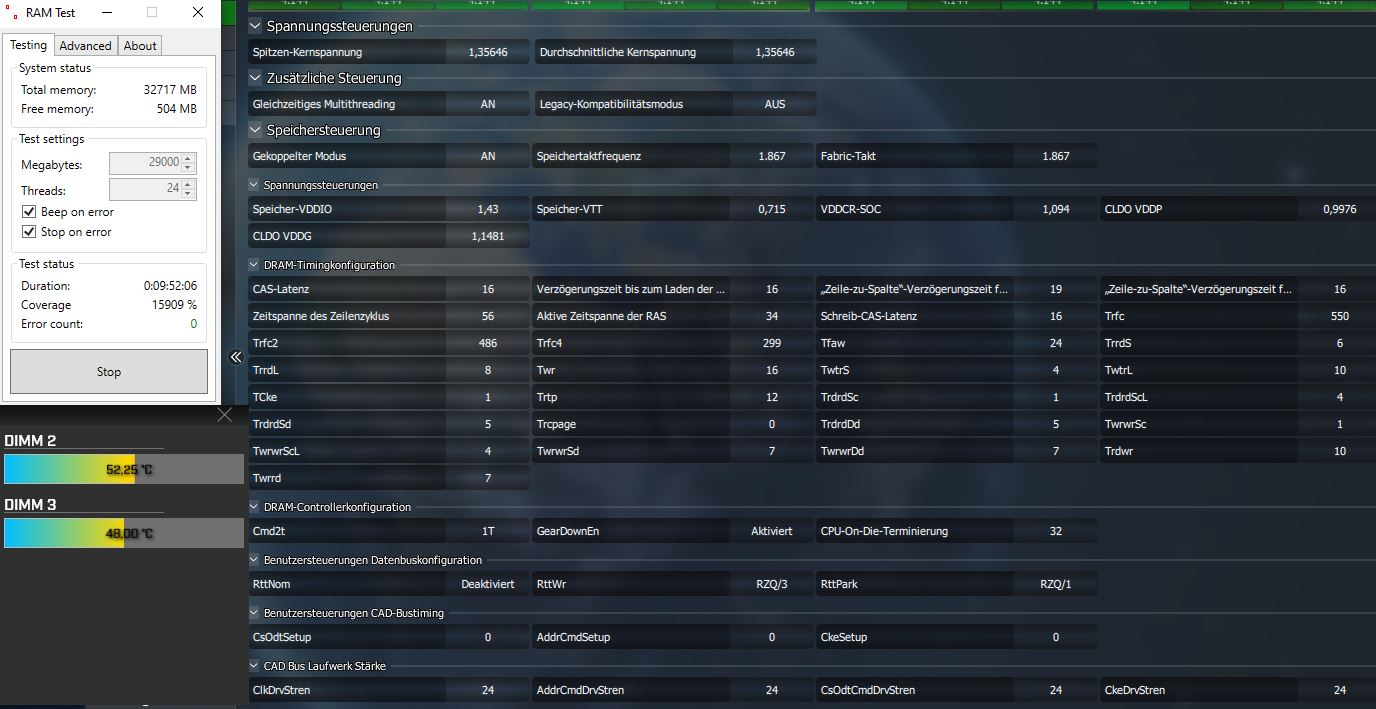Viewport: 1376px width, 709px height.
Task: Open the About tab
Action: coord(140,46)
